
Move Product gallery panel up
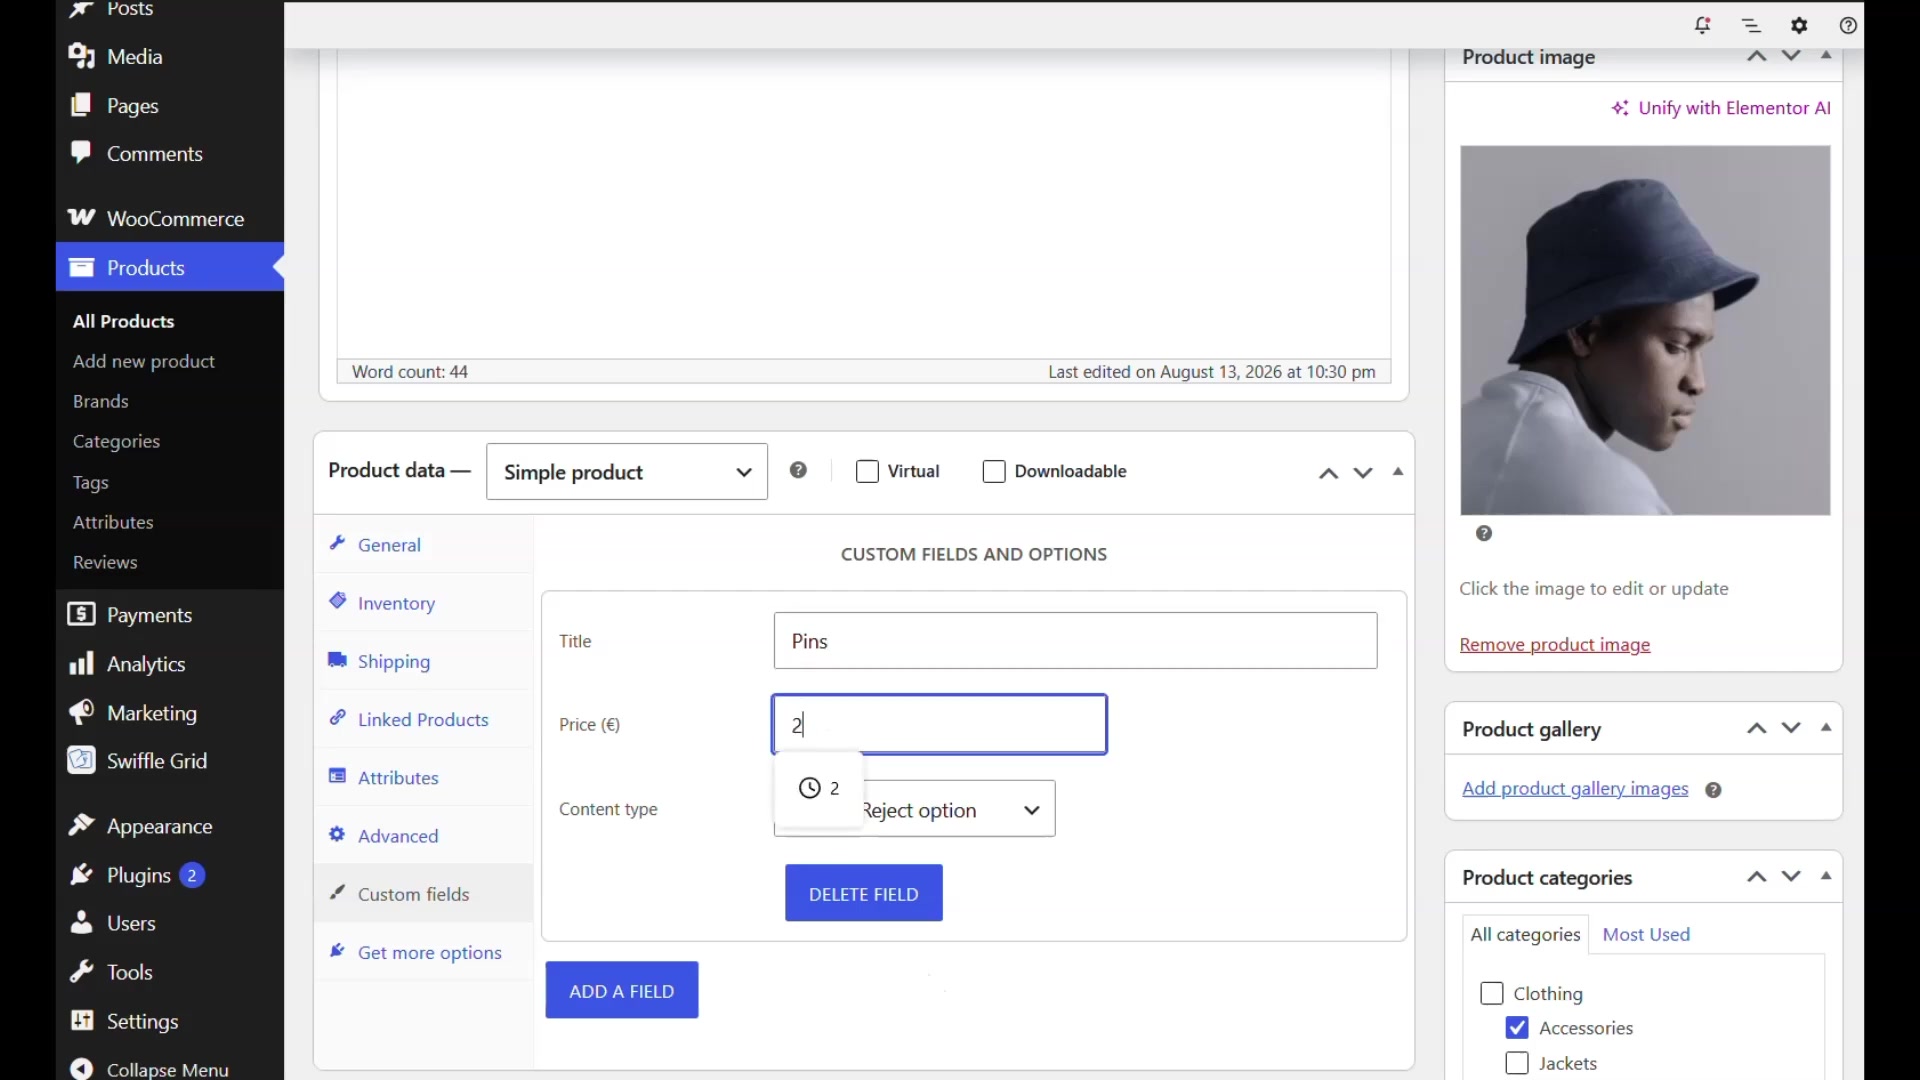tap(1756, 728)
